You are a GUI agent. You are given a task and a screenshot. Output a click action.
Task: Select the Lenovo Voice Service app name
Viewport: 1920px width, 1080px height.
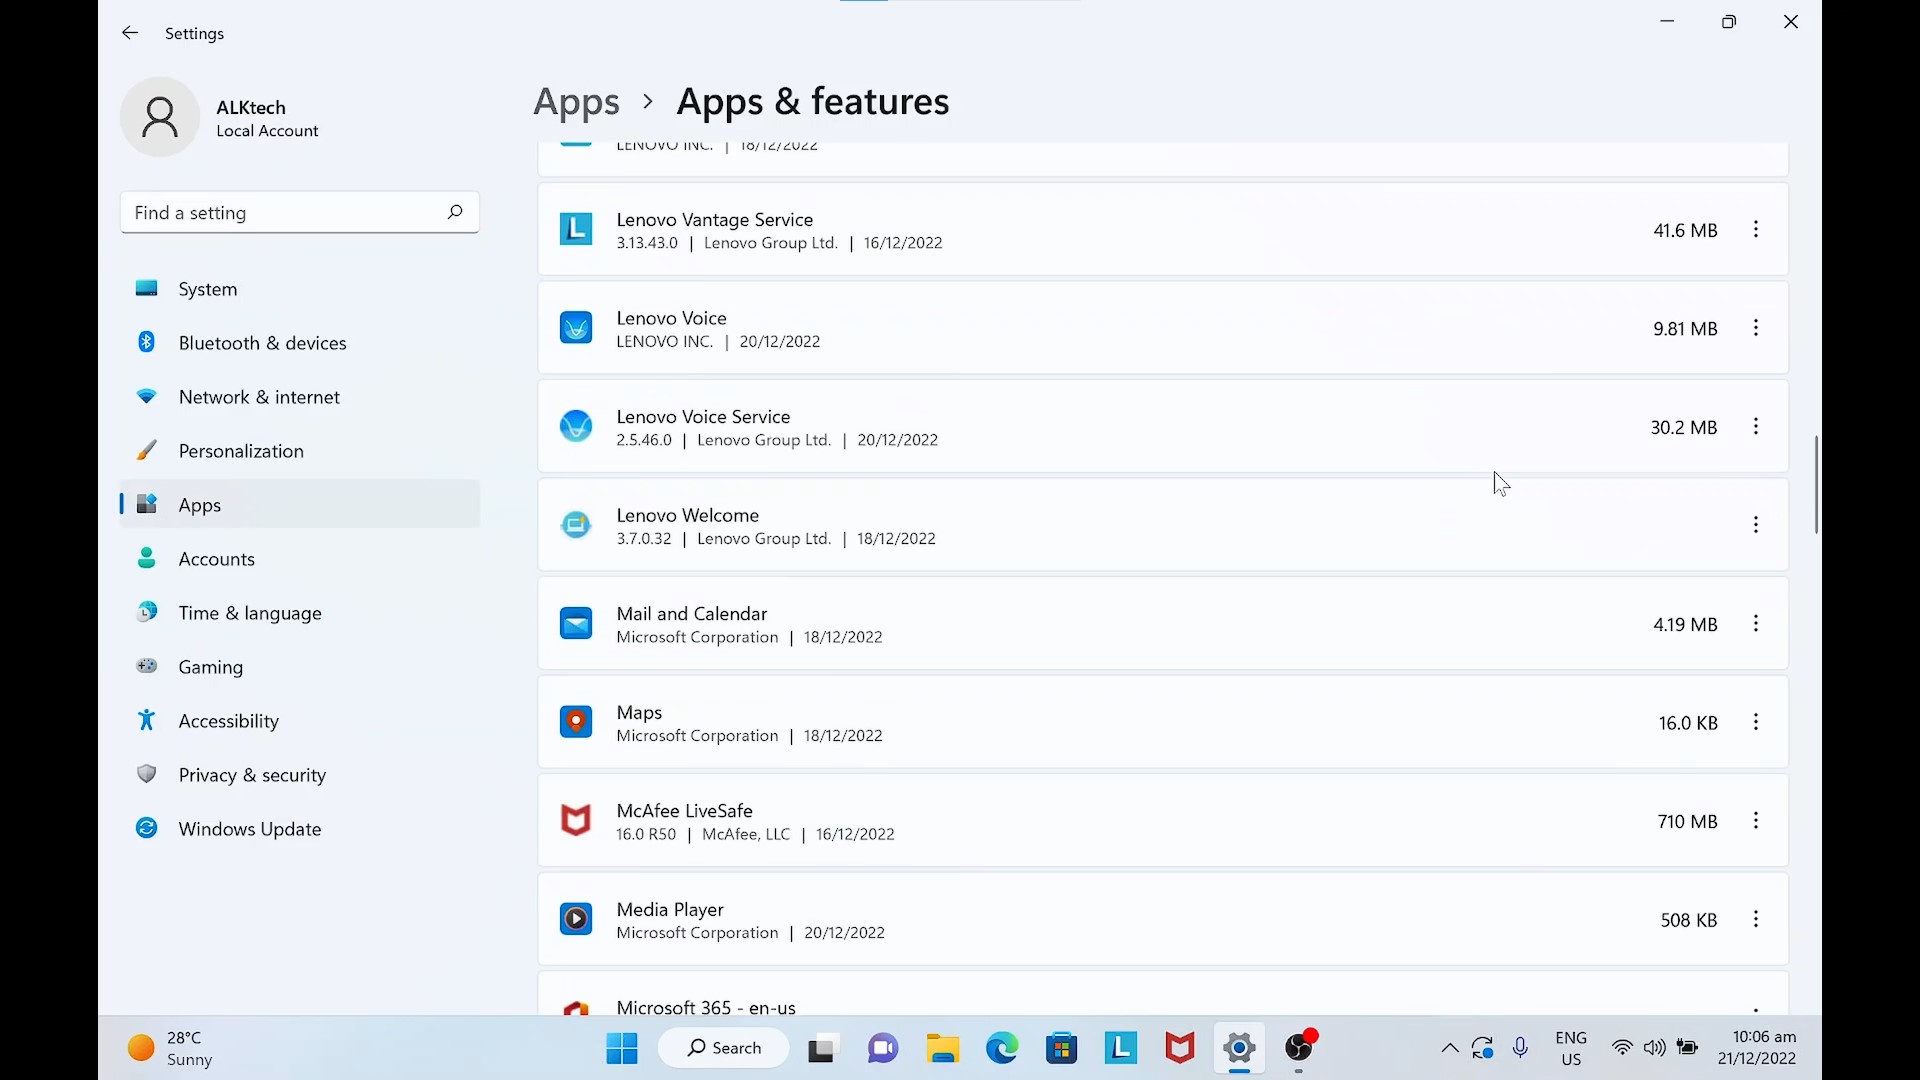[x=704, y=416]
